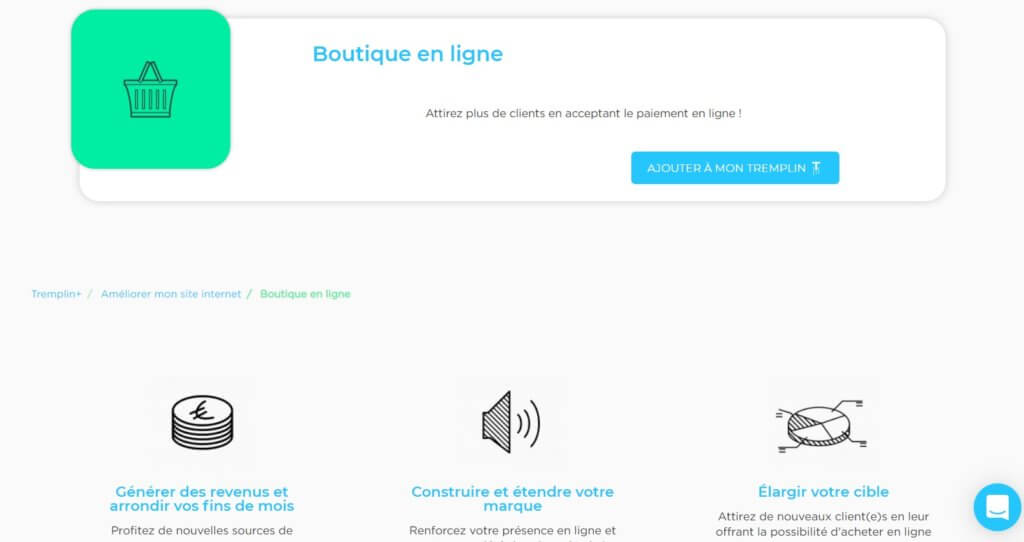Viewport: 1024px width, 542px height.
Task: Click paragraph starting 'Renforcez votre présence en ligne'
Action: [x=512, y=531]
